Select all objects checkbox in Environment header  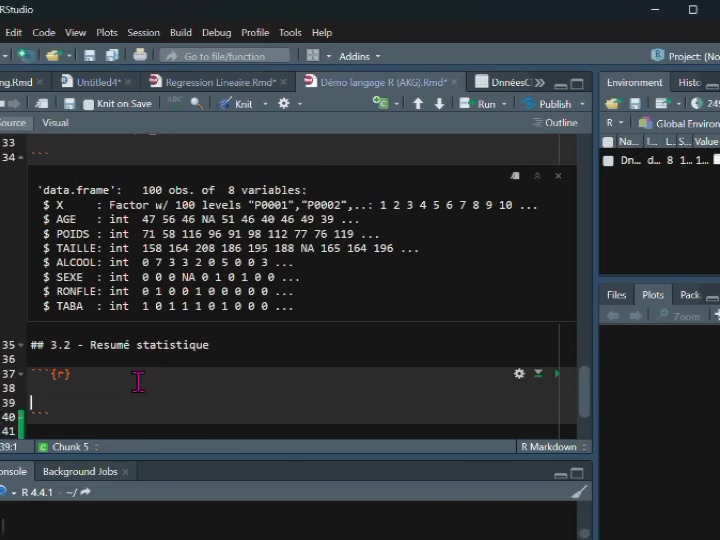pyautogui.click(x=608, y=142)
